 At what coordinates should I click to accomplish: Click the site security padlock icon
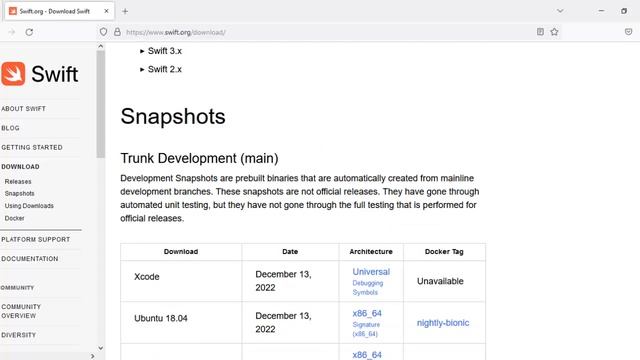(117, 32)
